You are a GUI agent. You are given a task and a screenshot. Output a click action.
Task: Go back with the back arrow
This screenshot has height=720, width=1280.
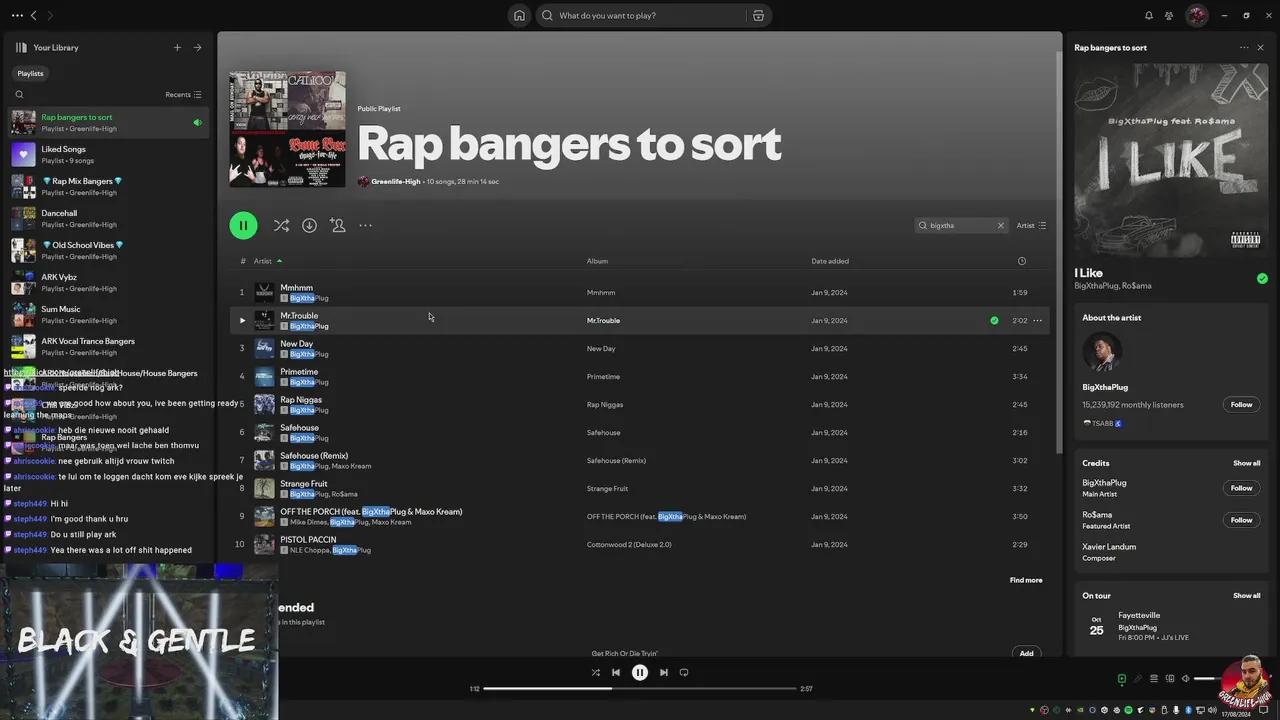pyautogui.click(x=33, y=15)
